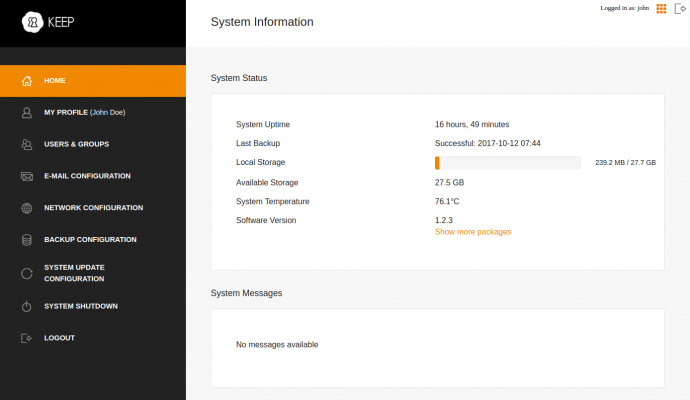The image size is (690, 400).
Task: Click the Software Version label
Action: click(266, 220)
